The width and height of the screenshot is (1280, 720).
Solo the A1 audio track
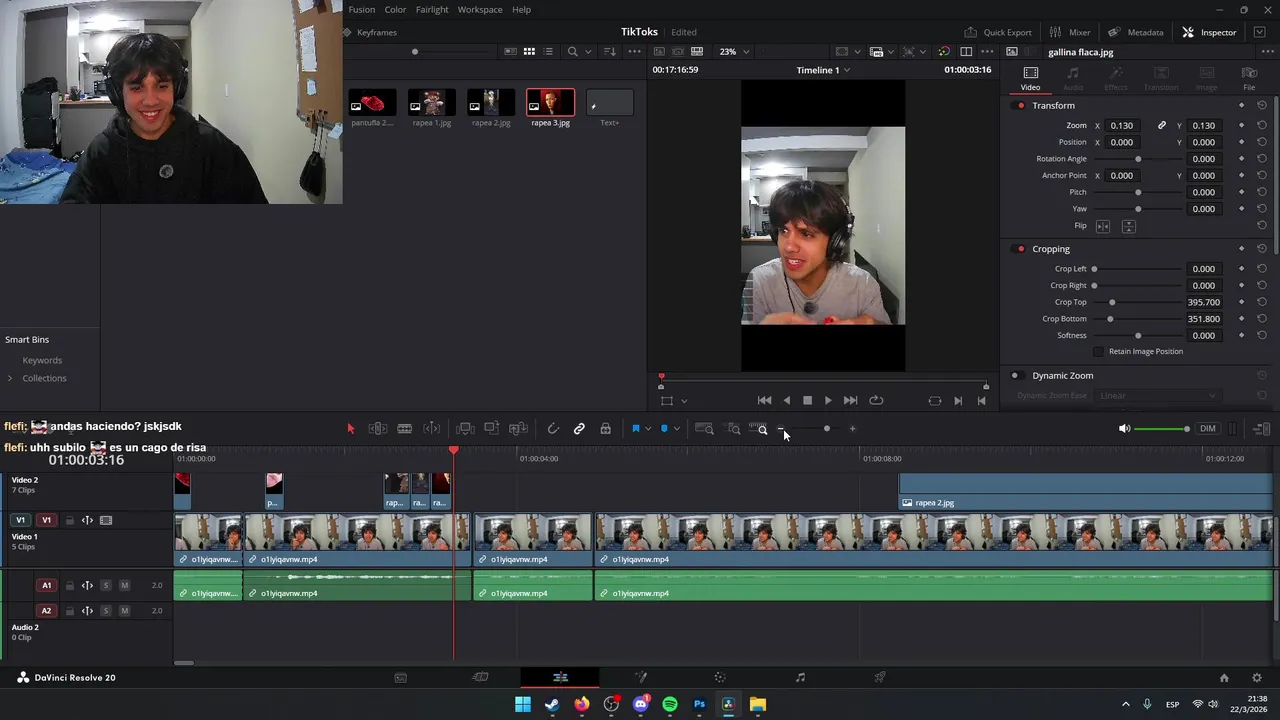coord(105,585)
